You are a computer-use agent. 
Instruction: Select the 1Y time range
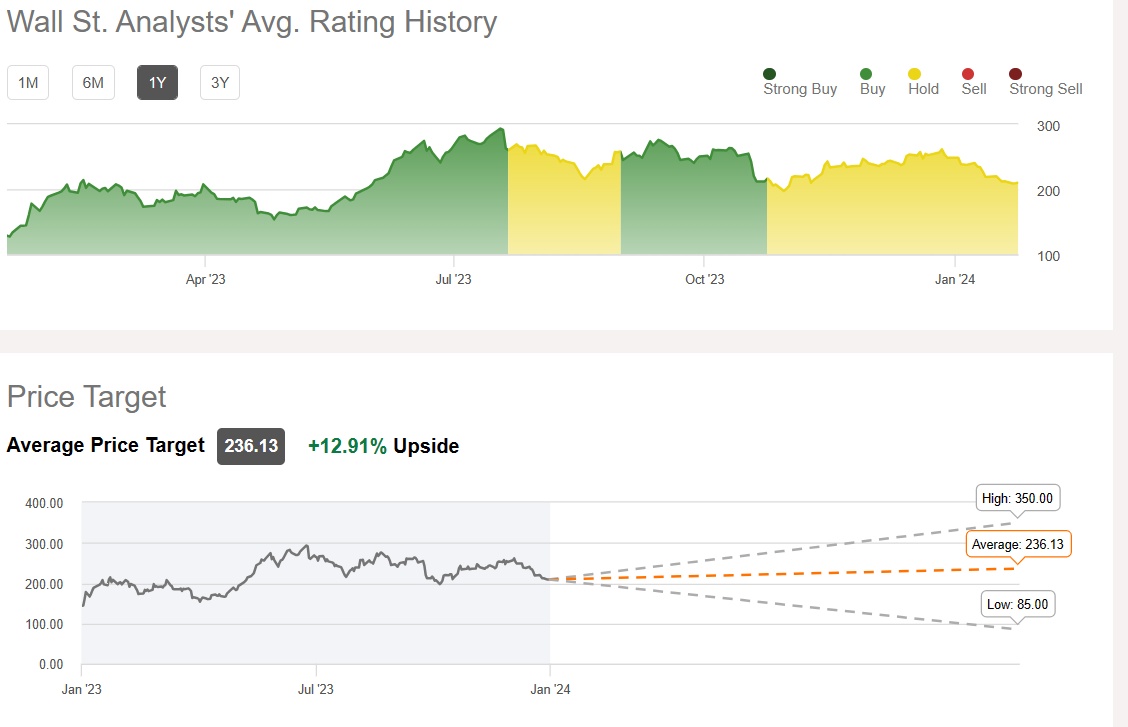(157, 83)
